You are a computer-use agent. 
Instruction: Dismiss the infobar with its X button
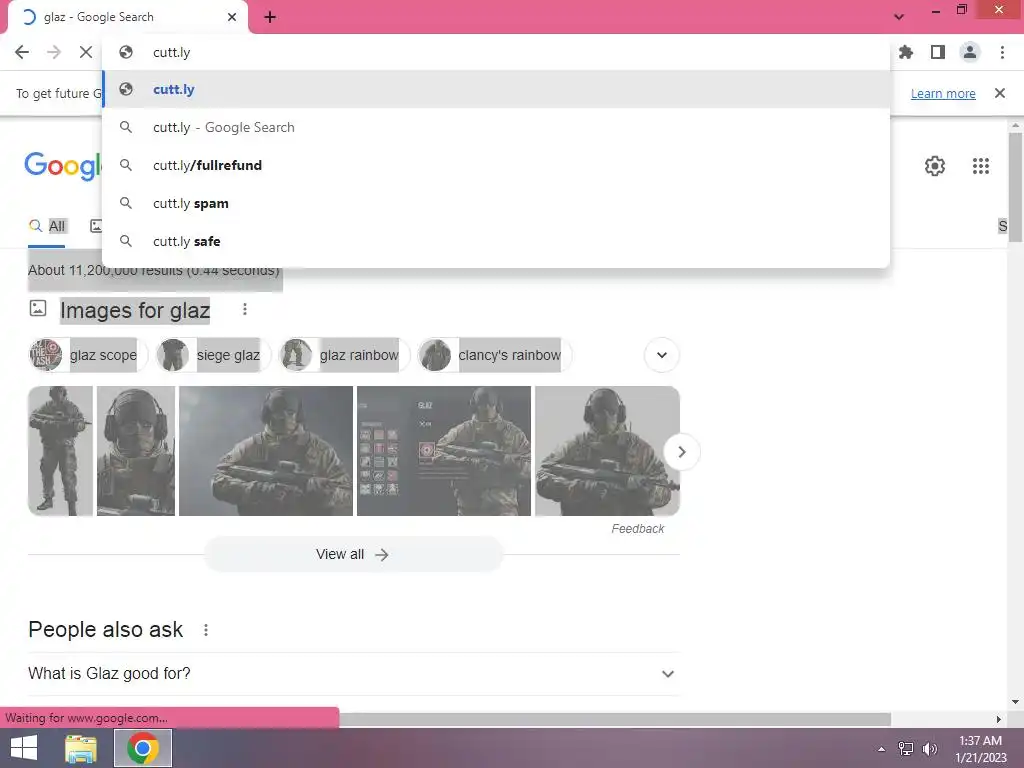999,93
